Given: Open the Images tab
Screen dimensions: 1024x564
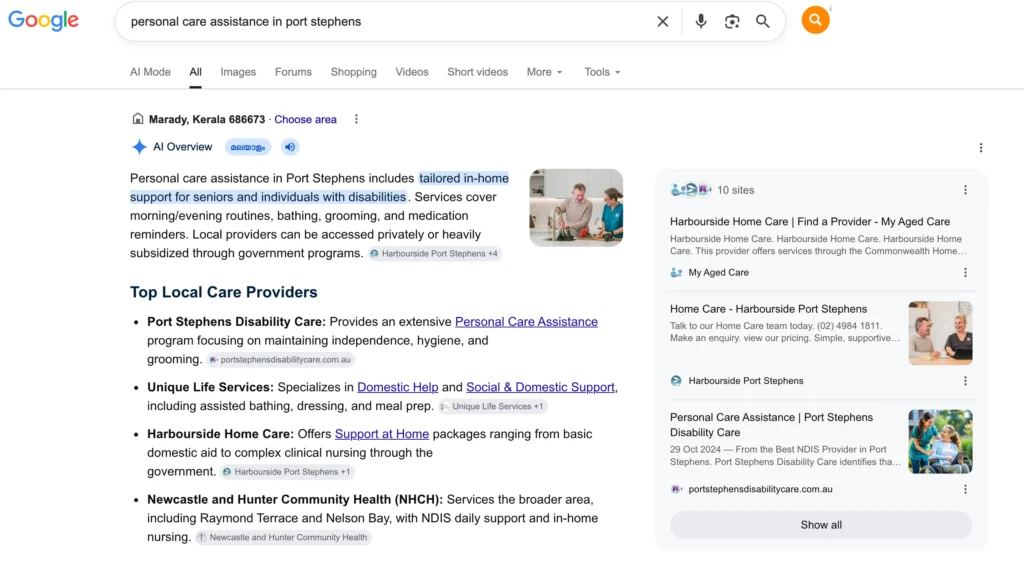Looking at the screenshot, I should coord(238,72).
